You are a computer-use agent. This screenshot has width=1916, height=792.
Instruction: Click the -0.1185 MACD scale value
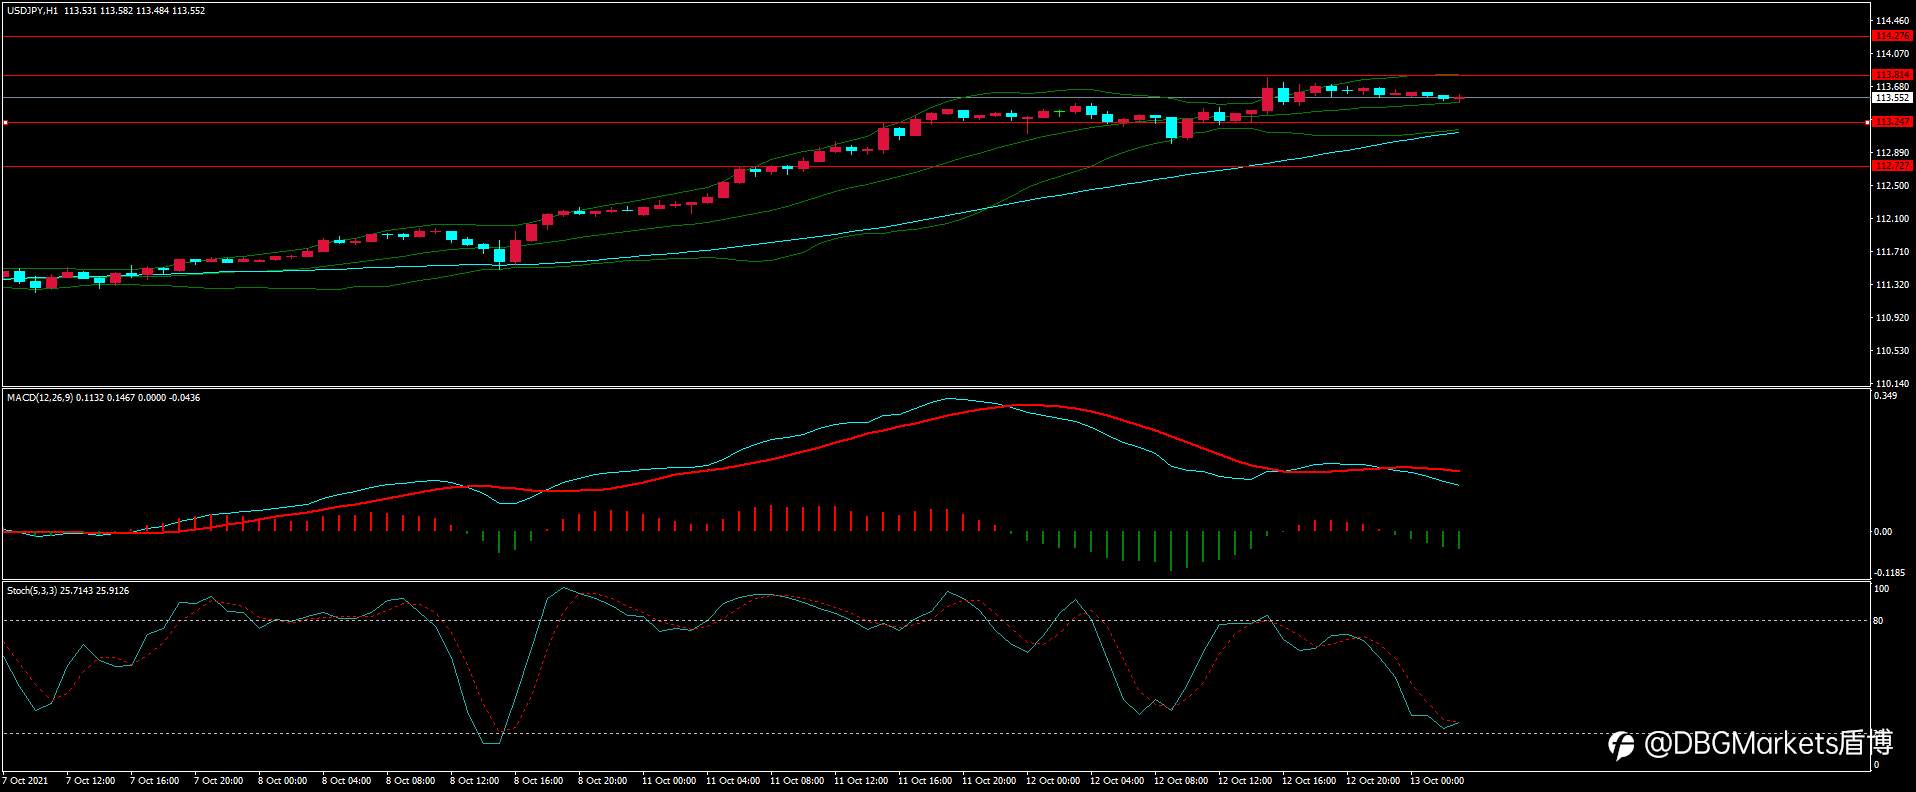point(1888,573)
